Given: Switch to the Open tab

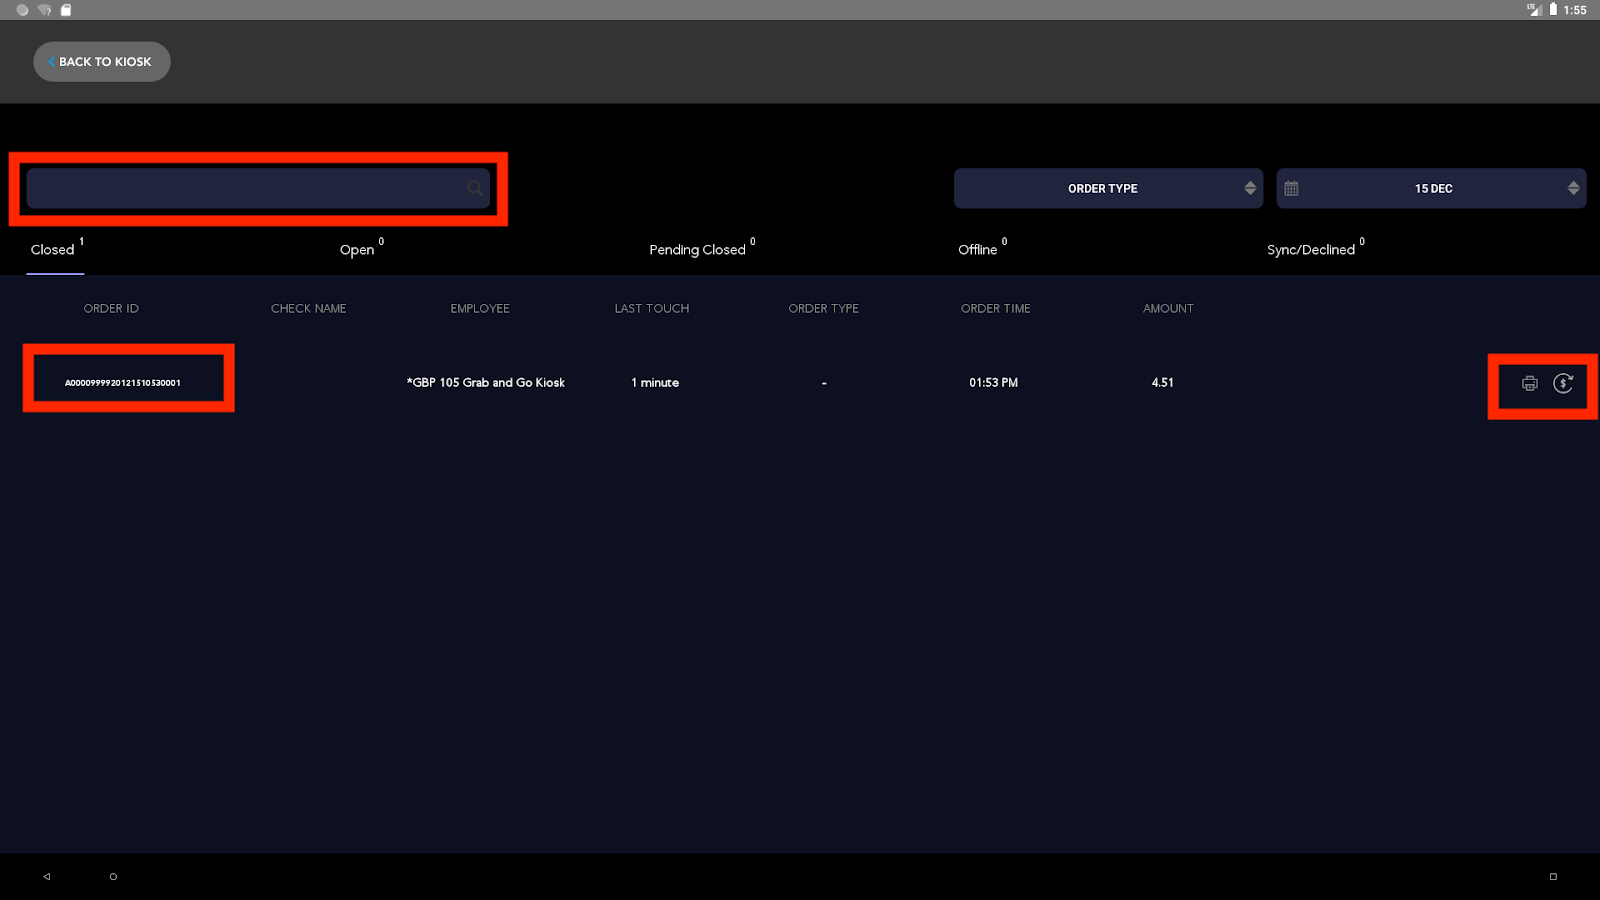Looking at the screenshot, I should coord(357,250).
